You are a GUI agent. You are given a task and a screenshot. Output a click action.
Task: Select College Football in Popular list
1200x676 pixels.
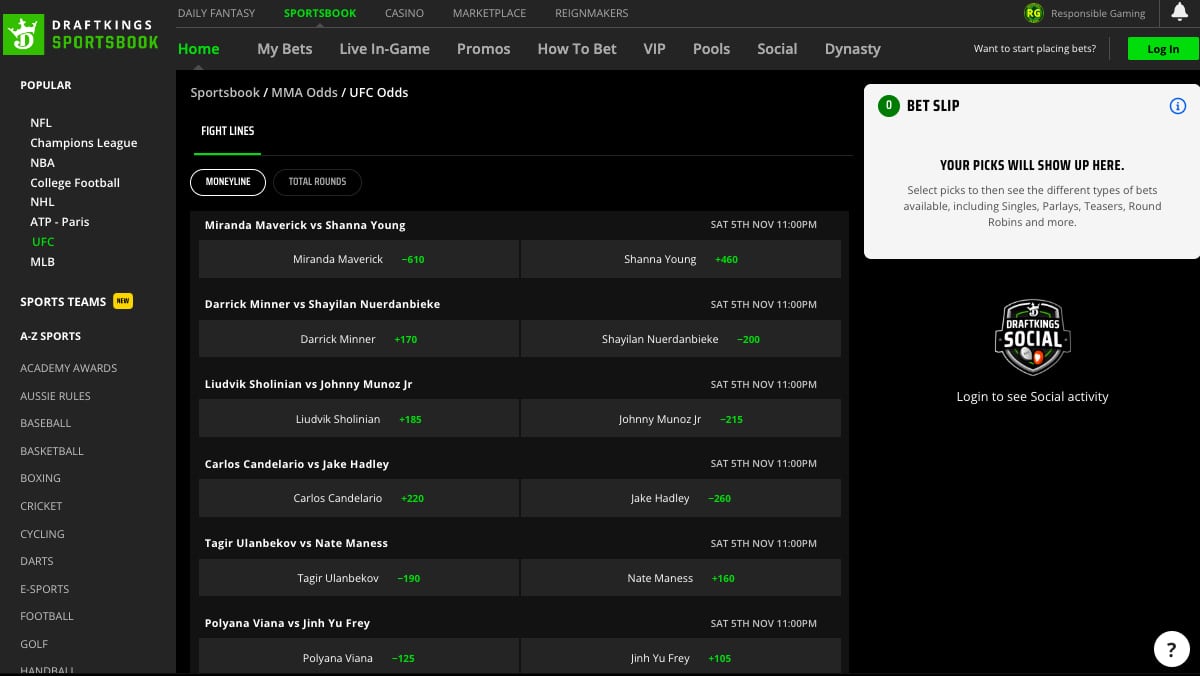point(75,183)
